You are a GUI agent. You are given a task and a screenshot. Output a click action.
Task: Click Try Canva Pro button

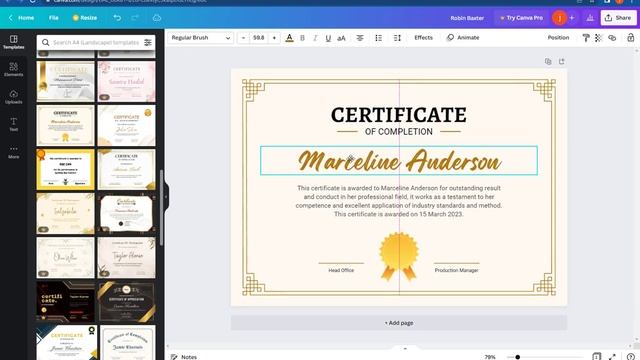[x=521, y=18]
